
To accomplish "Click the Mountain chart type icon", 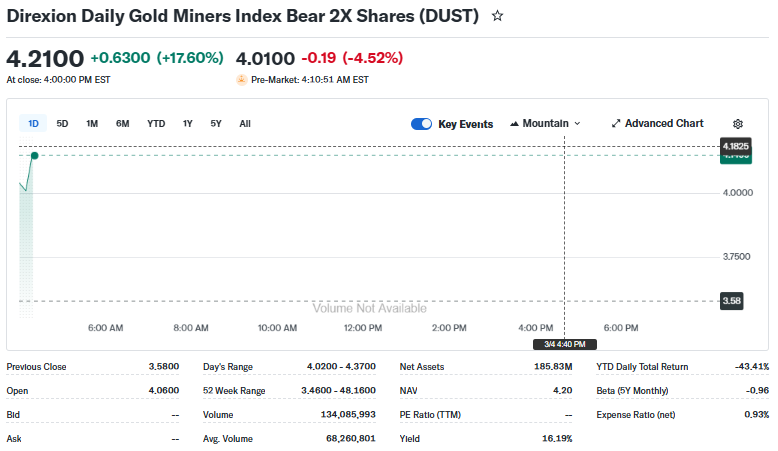I will 514,124.
